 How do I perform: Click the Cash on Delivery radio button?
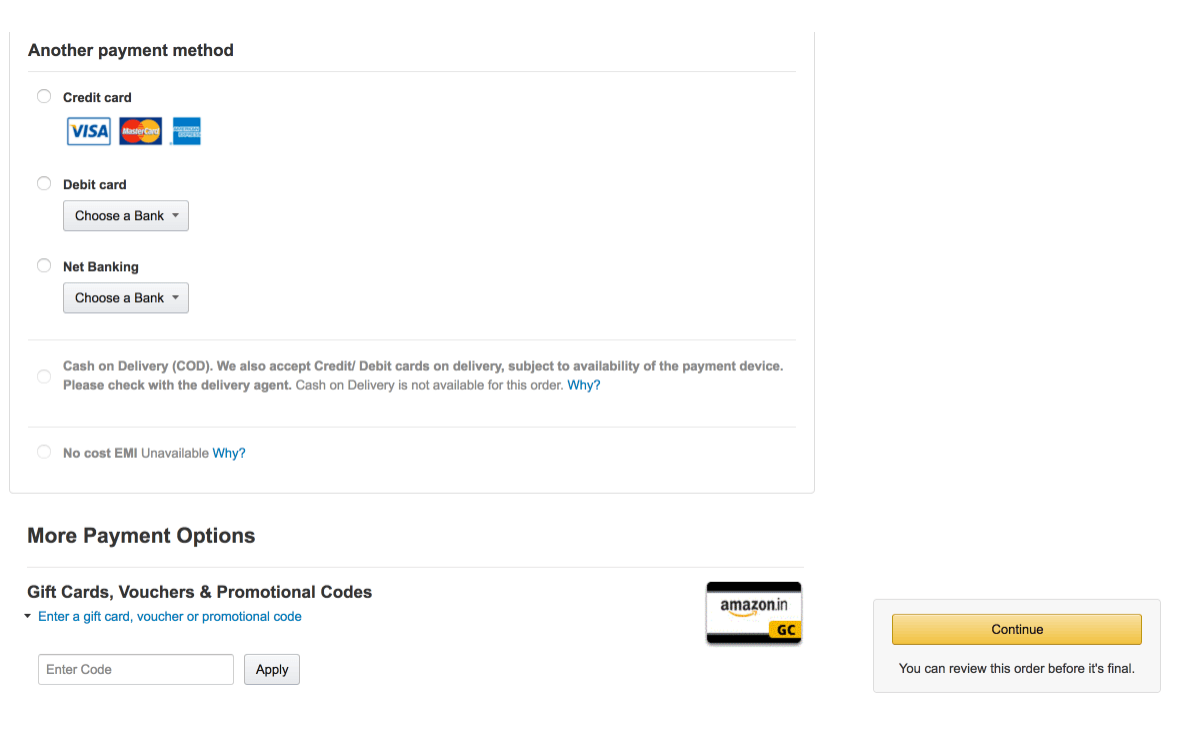[x=44, y=376]
